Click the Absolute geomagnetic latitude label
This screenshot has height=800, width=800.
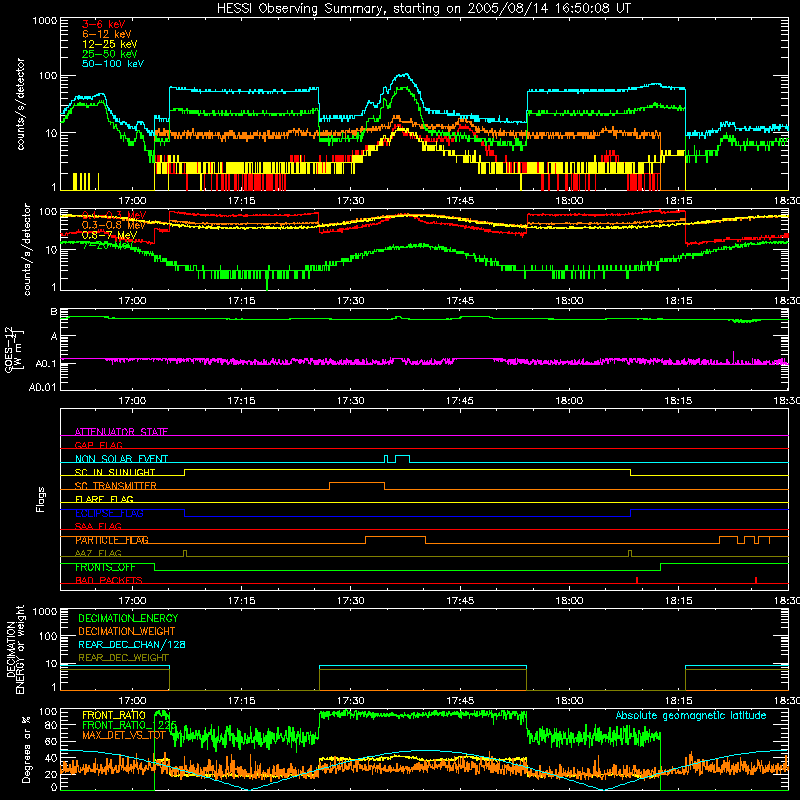pyautogui.click(x=691, y=715)
